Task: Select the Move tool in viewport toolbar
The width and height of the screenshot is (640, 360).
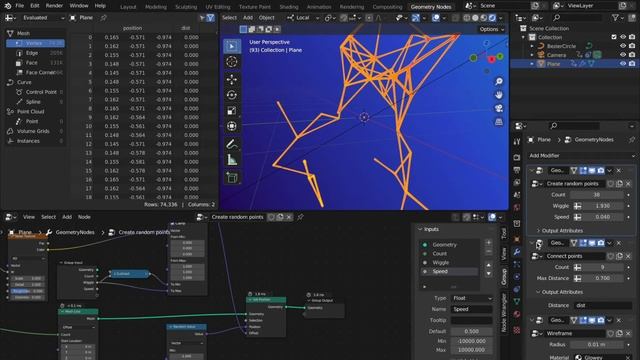Action: click(x=232, y=80)
